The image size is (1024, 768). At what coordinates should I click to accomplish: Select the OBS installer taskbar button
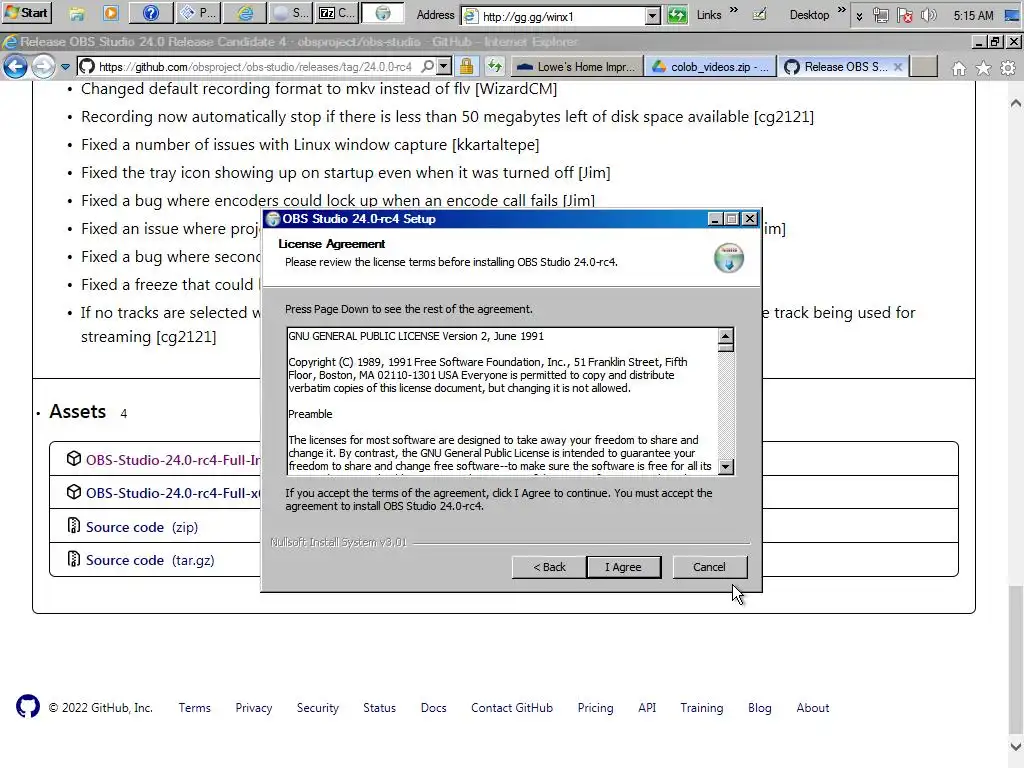[383, 13]
